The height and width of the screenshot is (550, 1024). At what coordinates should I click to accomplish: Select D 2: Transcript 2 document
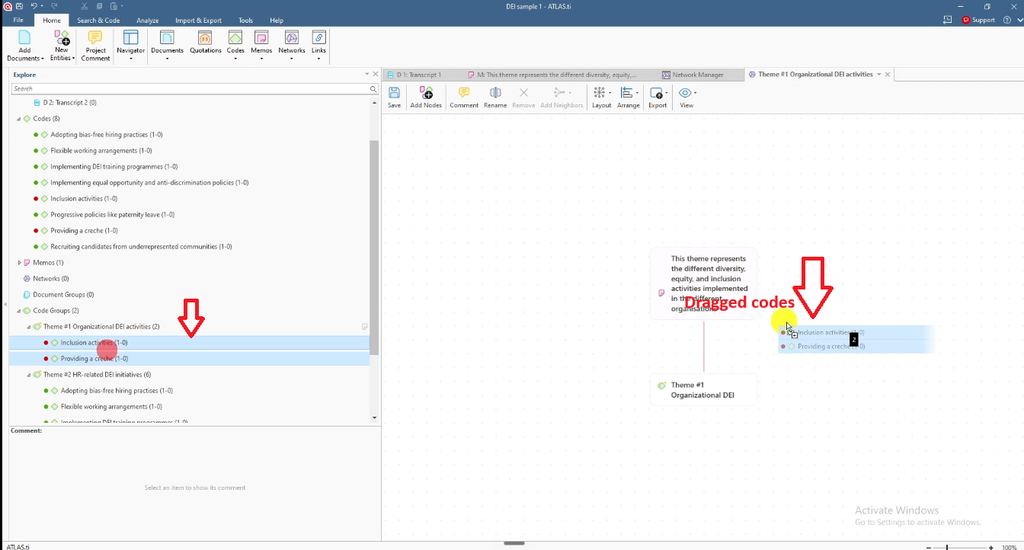pos(70,103)
